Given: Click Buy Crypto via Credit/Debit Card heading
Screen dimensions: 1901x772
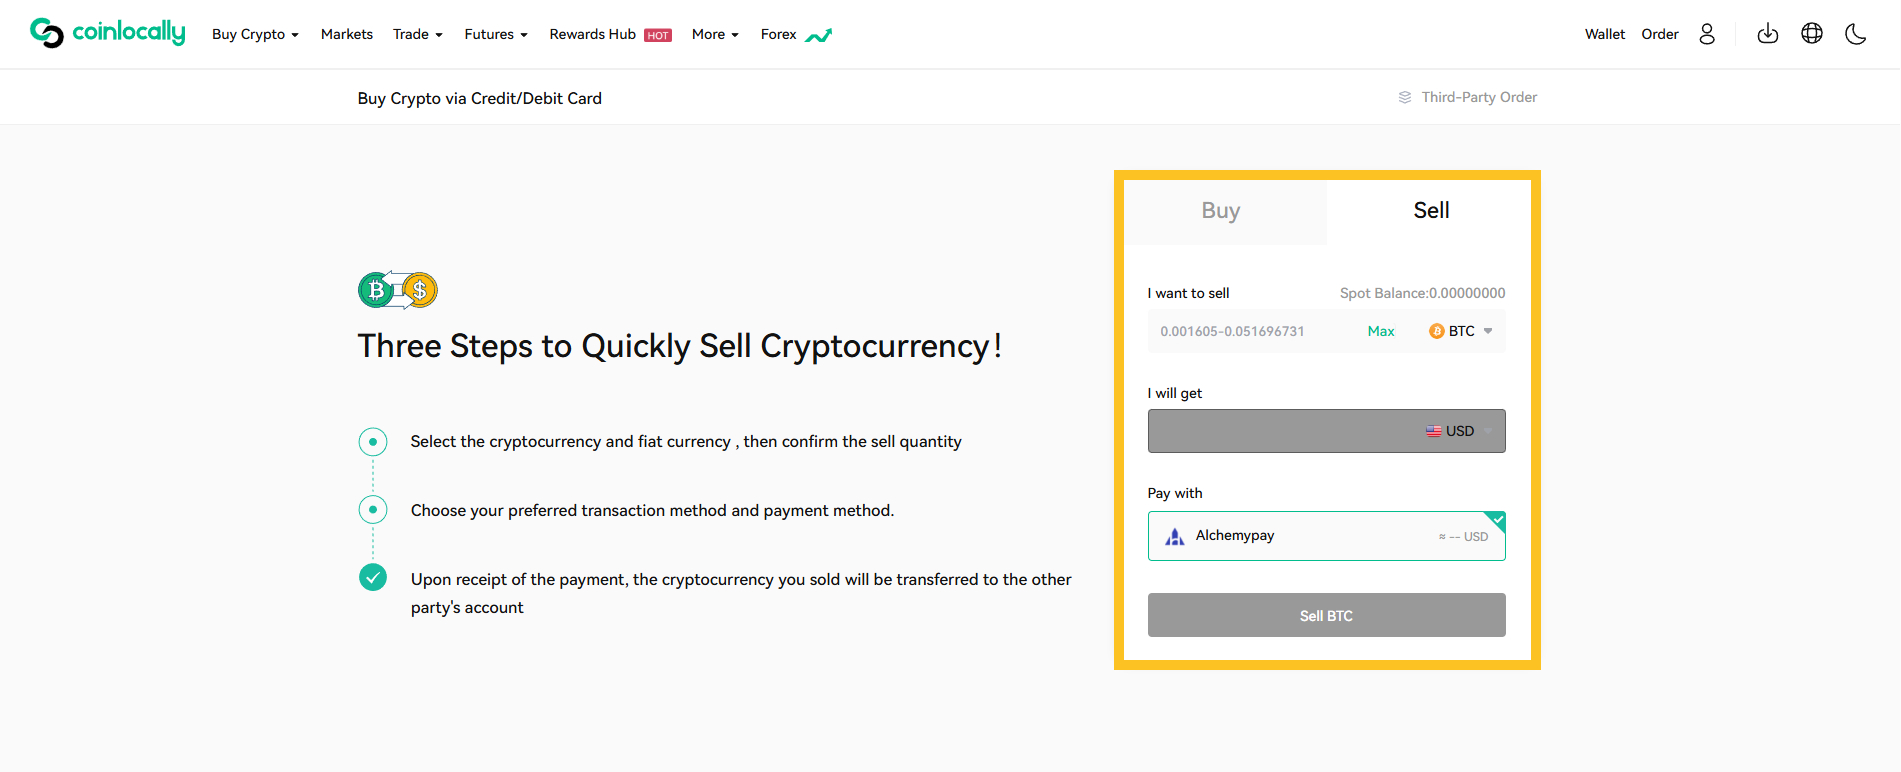Looking at the screenshot, I should 480,98.
